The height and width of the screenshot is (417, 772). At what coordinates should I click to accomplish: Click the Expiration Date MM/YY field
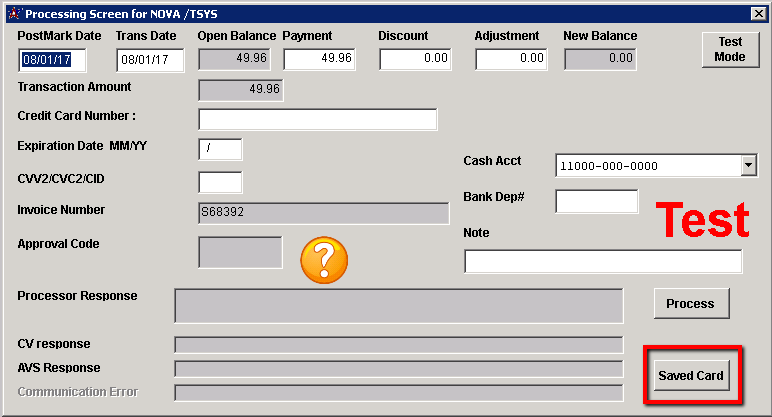[x=220, y=149]
